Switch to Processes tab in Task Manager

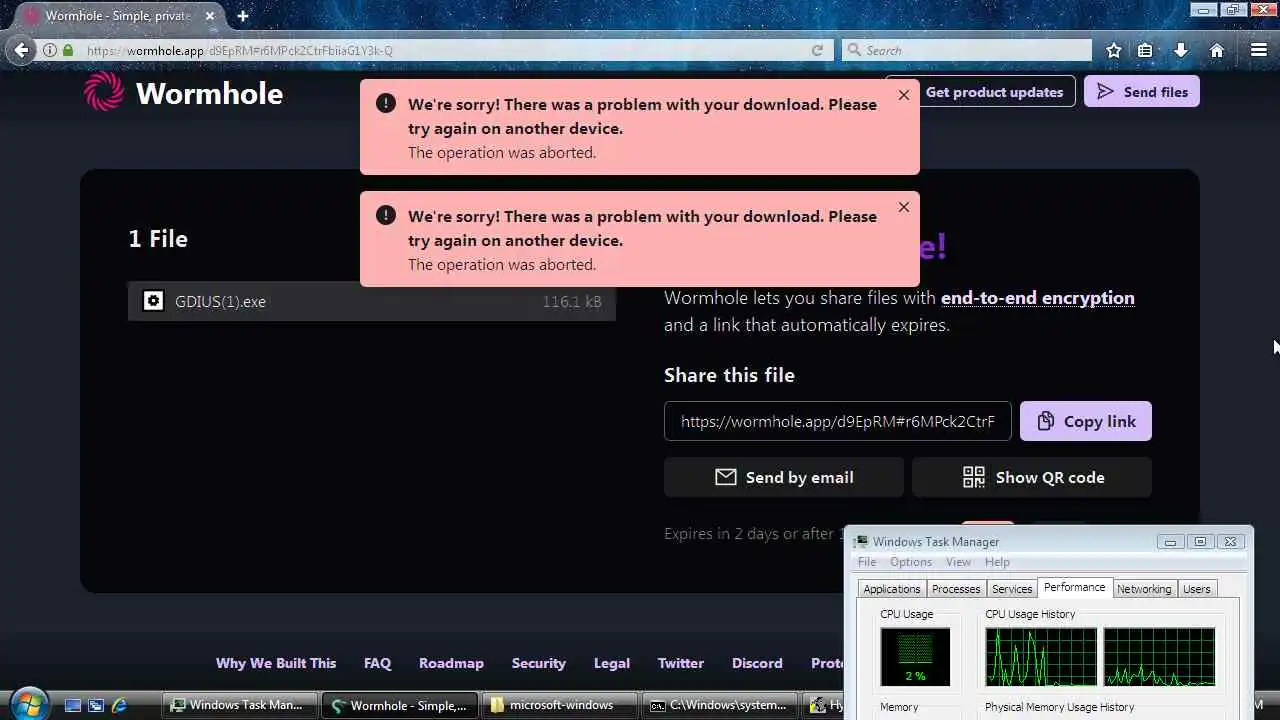click(956, 589)
